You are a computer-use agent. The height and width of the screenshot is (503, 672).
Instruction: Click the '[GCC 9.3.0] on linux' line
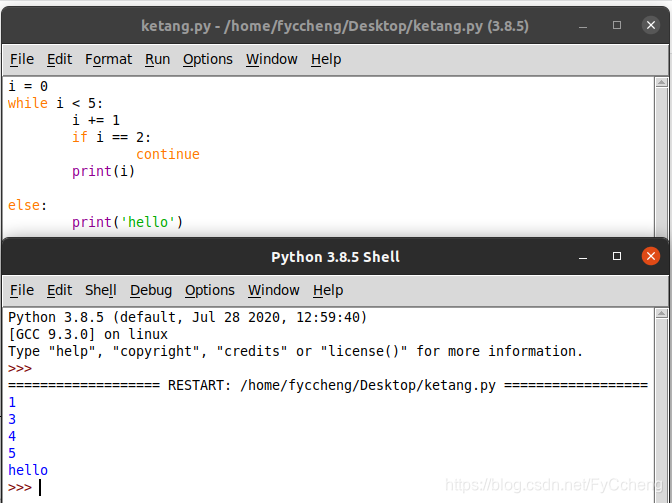click(88, 334)
